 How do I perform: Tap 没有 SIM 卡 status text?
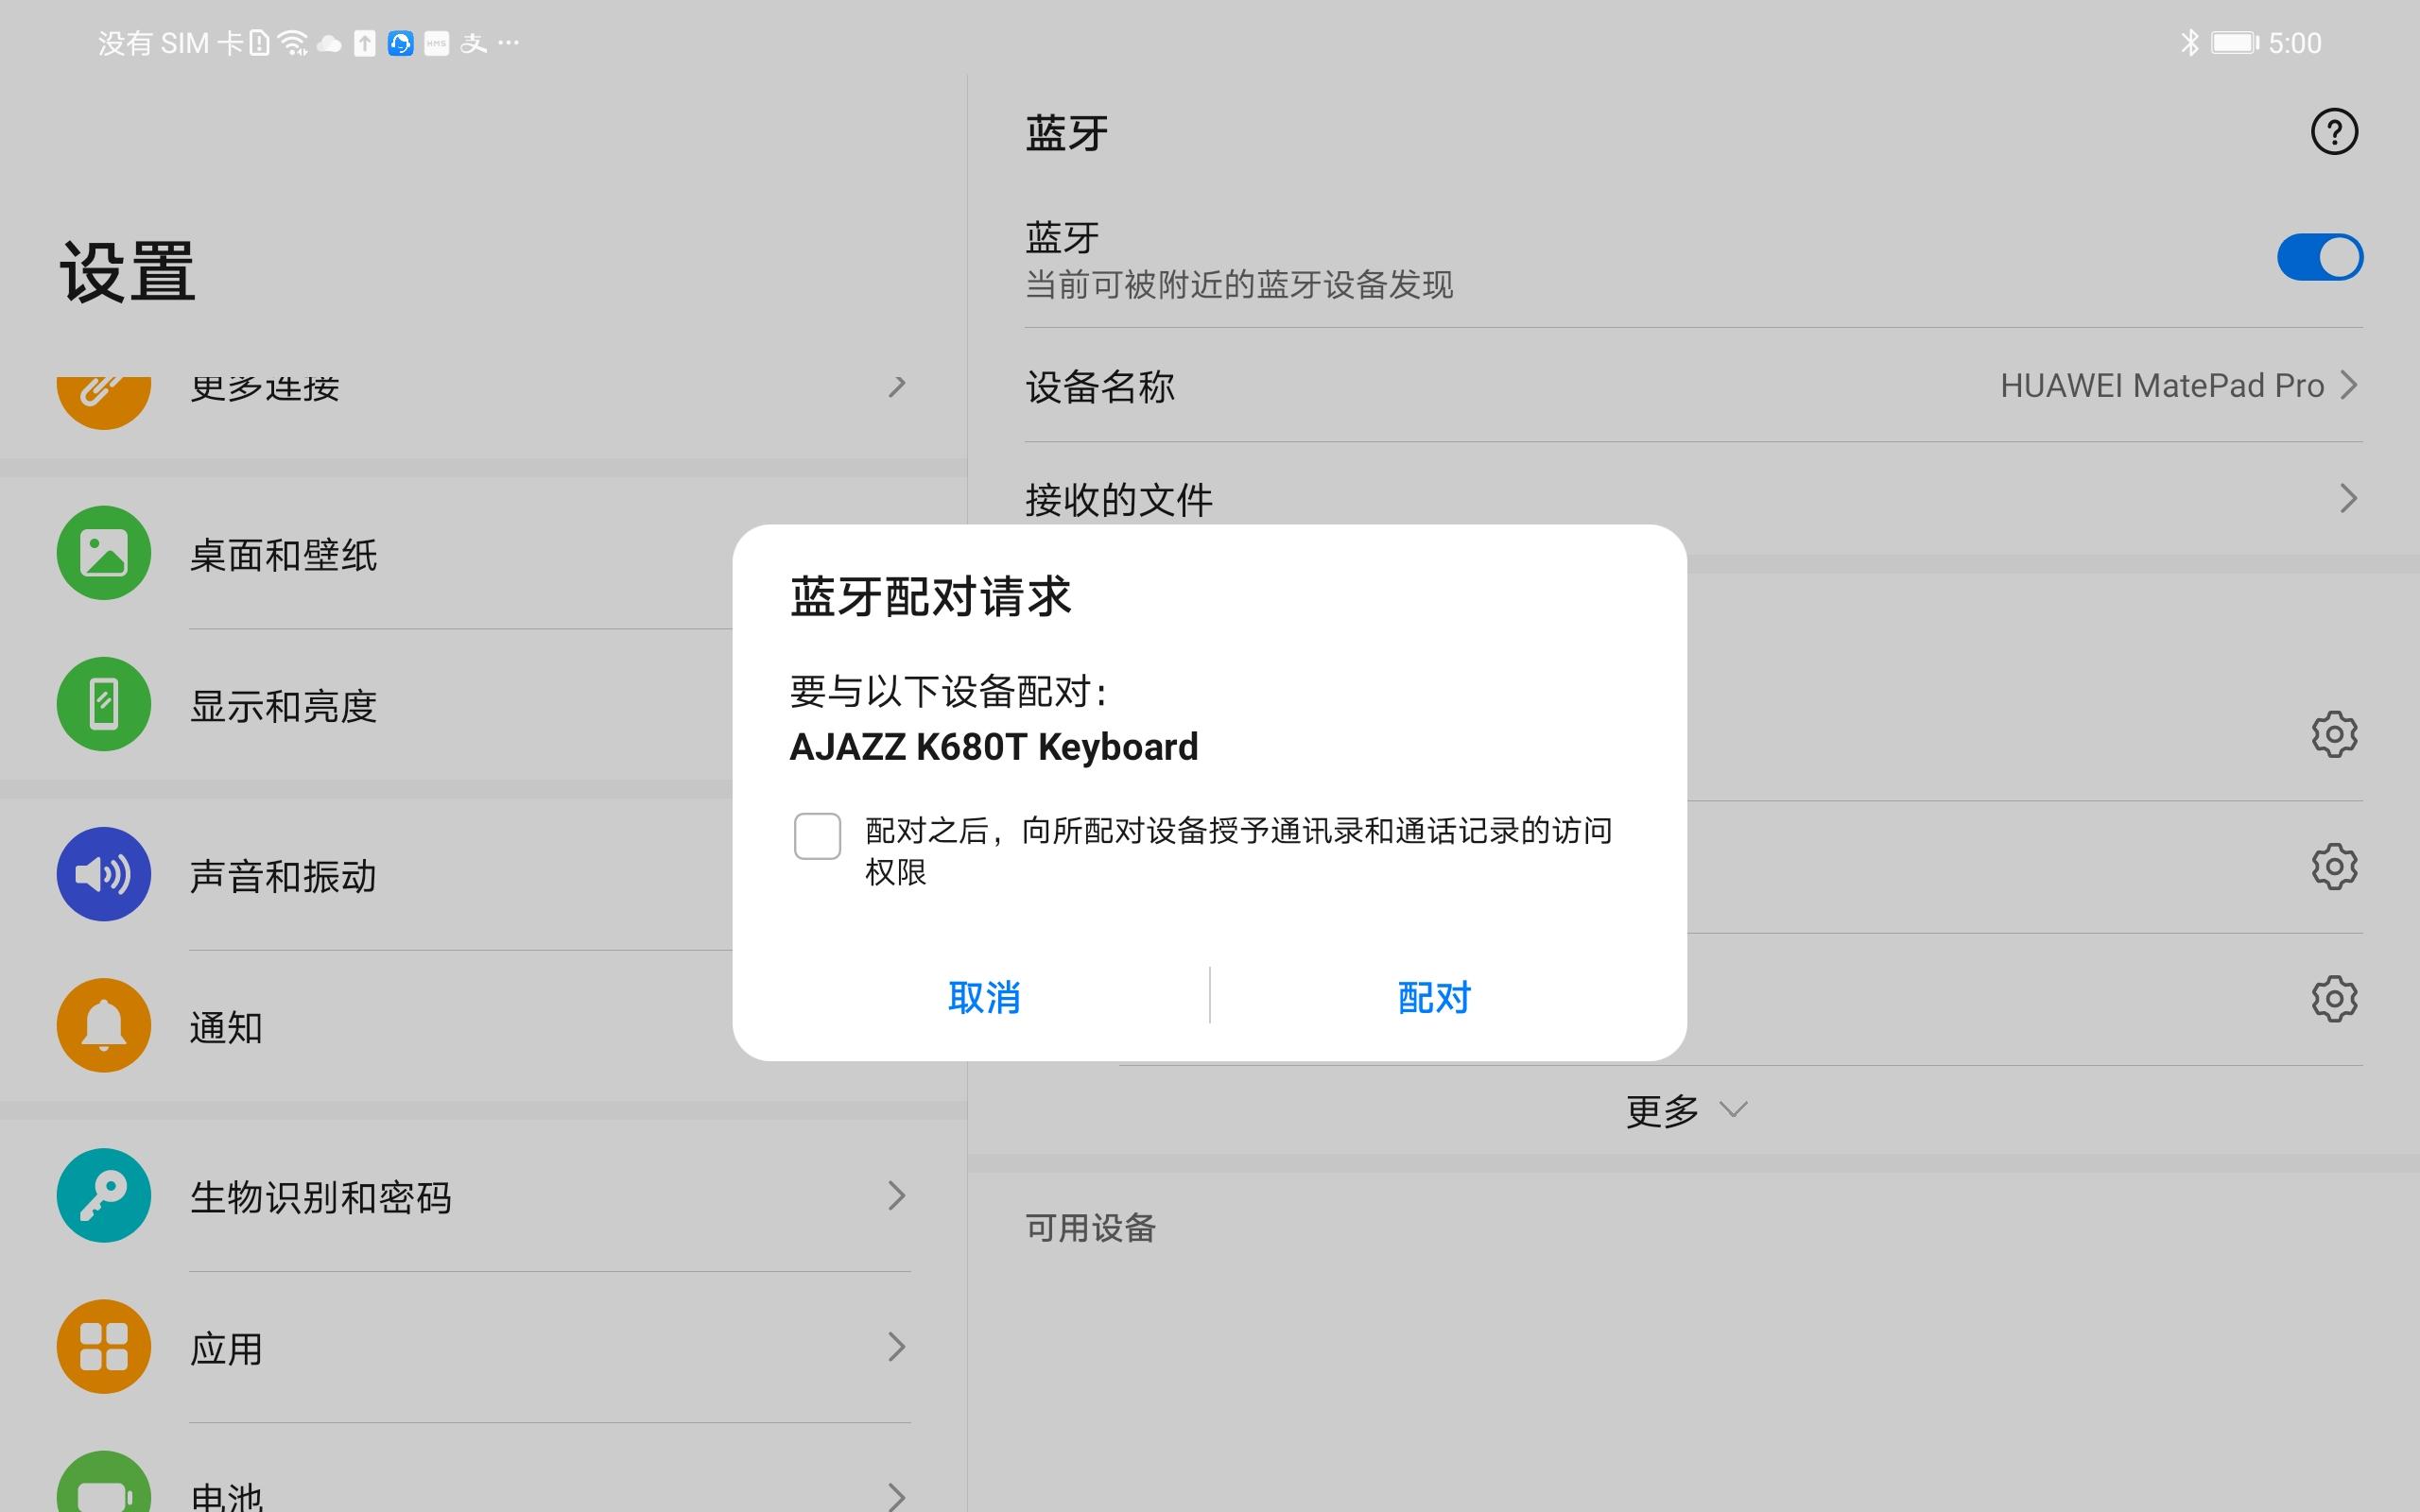[x=171, y=43]
